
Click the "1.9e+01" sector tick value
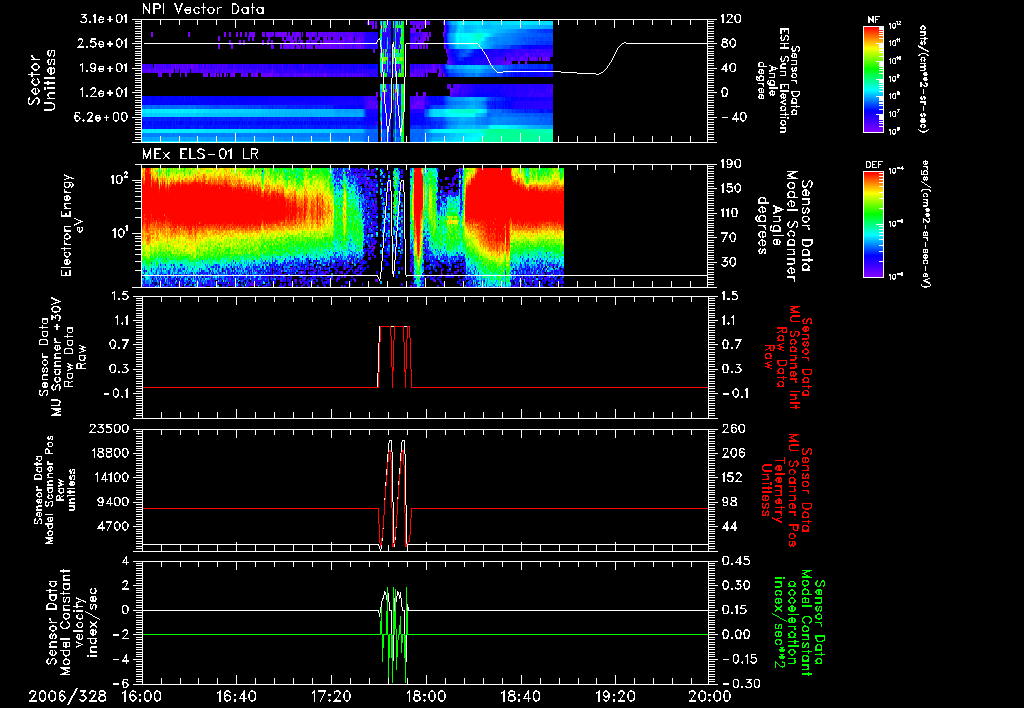tap(103, 68)
